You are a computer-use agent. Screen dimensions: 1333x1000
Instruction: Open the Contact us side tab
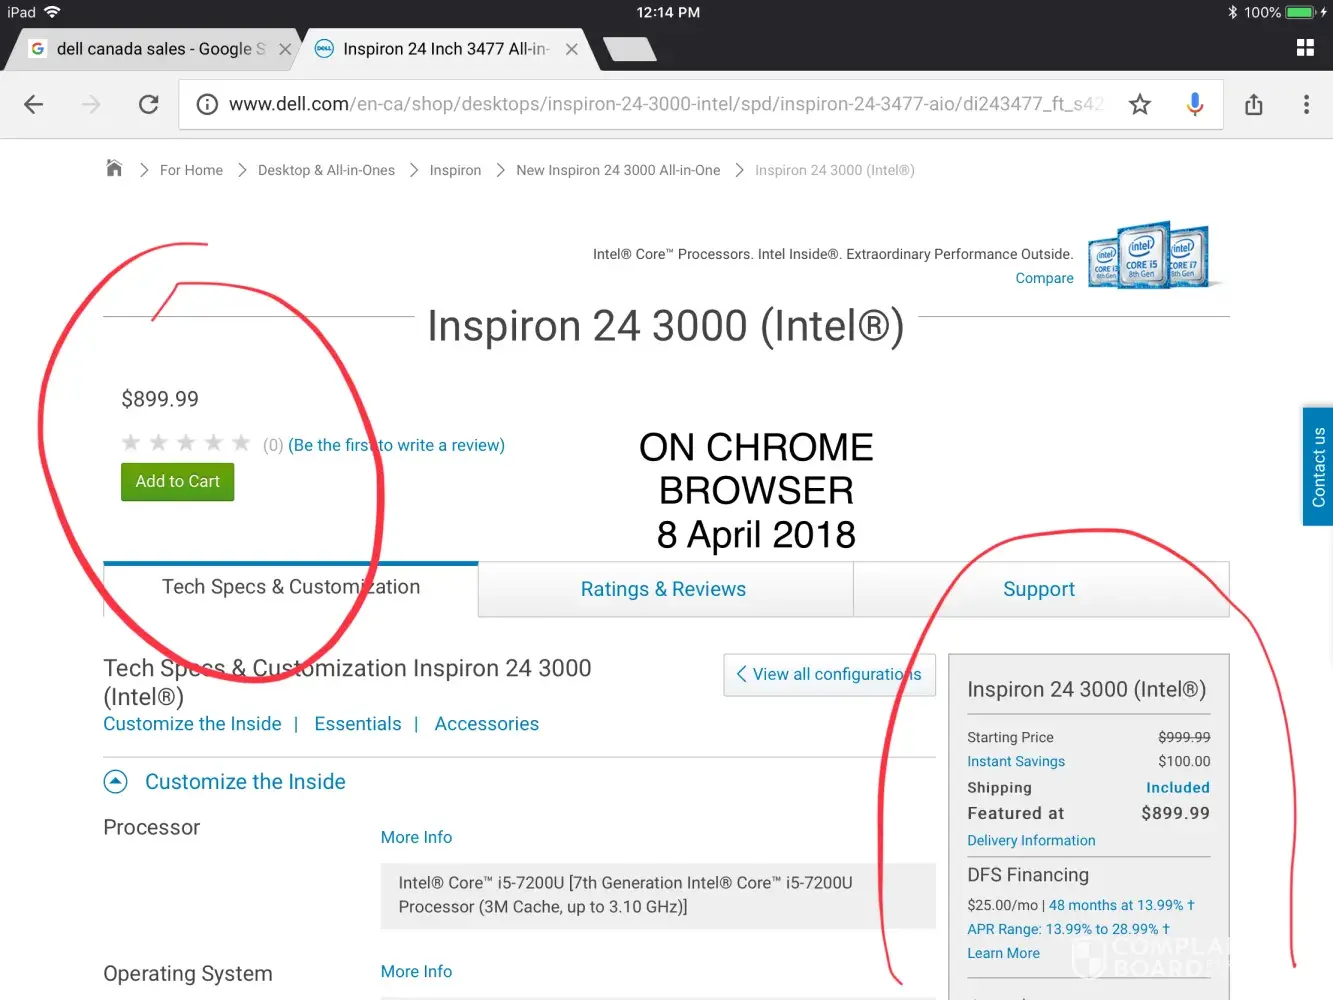(1318, 466)
